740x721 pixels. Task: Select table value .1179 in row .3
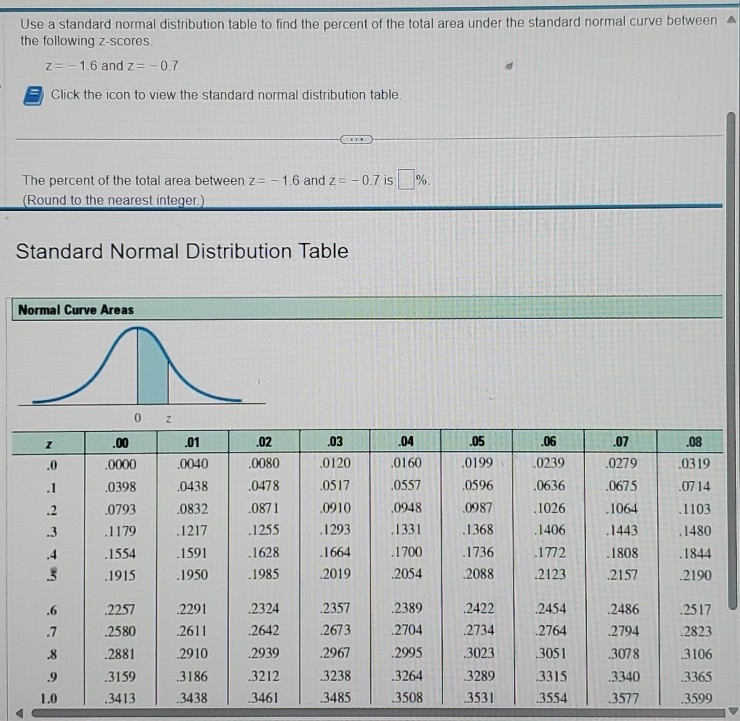pyautogui.click(x=120, y=531)
